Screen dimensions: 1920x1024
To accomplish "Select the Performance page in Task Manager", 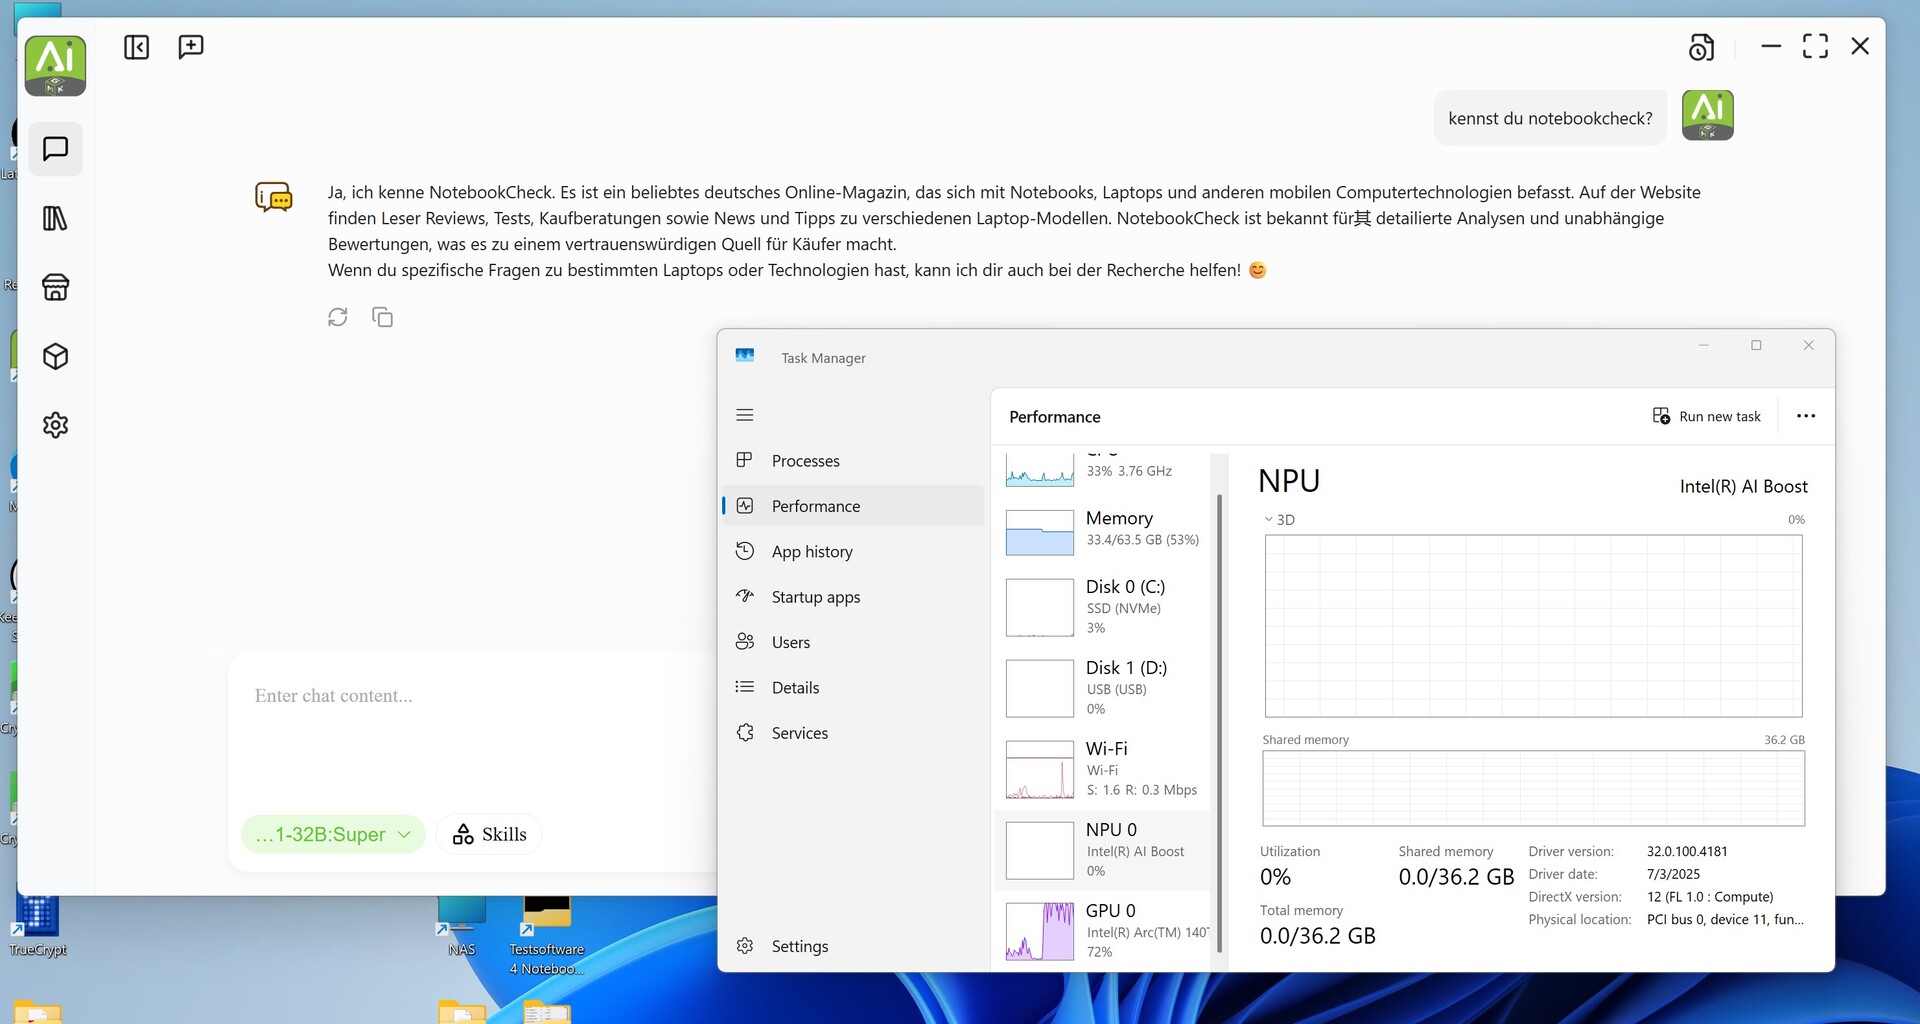I will pos(853,506).
